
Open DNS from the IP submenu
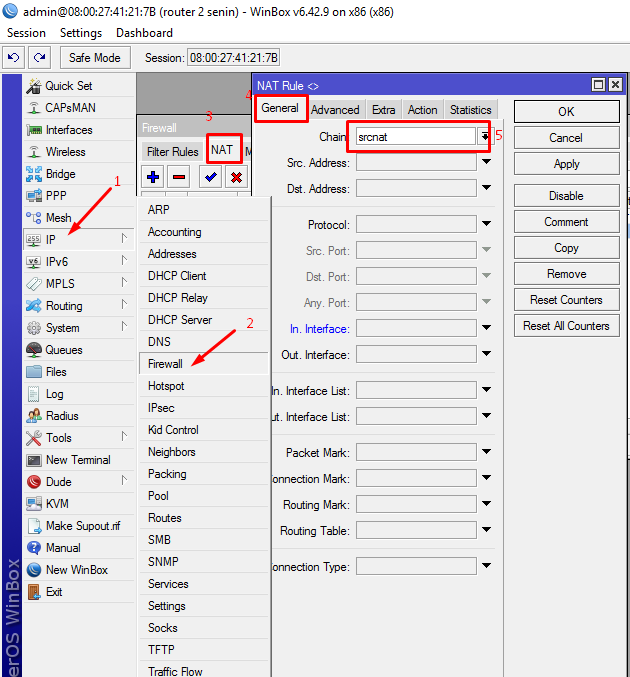tap(204, 342)
